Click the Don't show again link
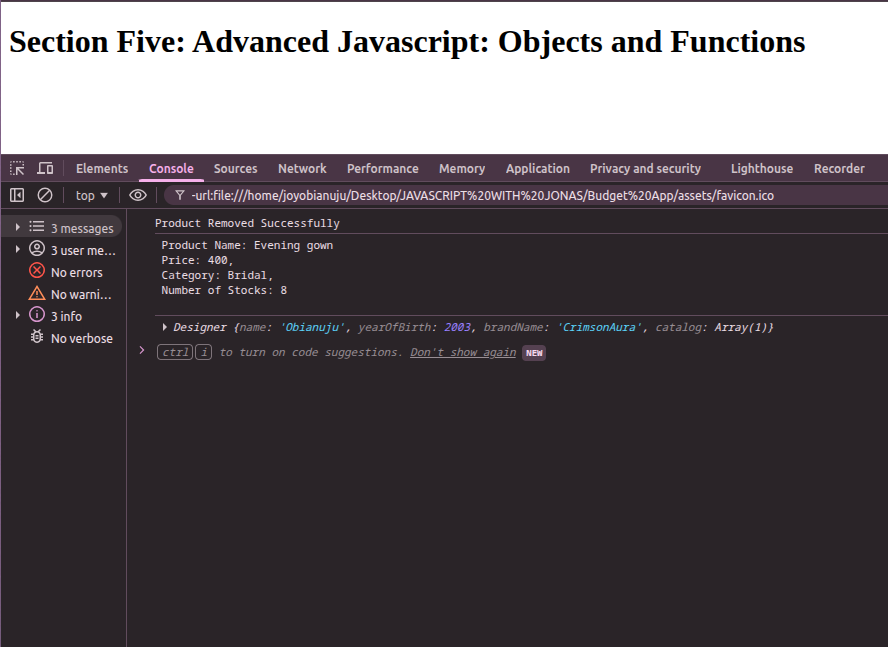This screenshot has width=888, height=647. click(x=462, y=352)
